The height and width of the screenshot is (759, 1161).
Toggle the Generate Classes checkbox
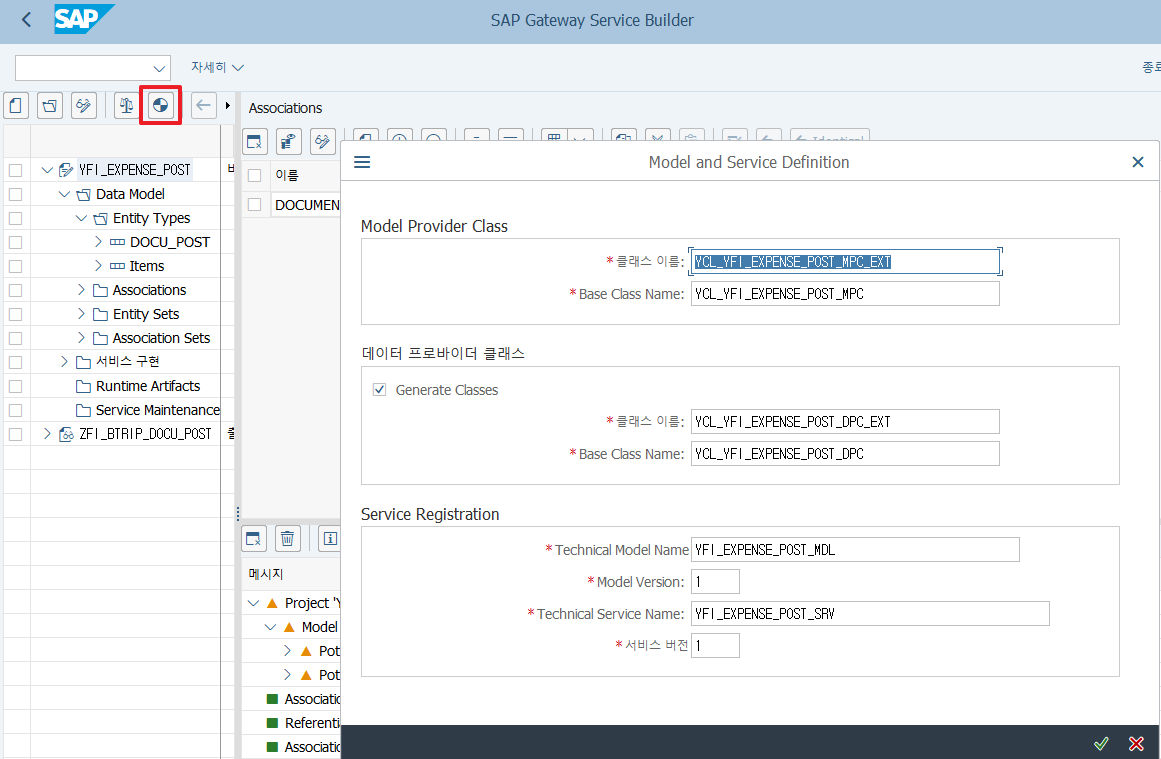point(380,389)
